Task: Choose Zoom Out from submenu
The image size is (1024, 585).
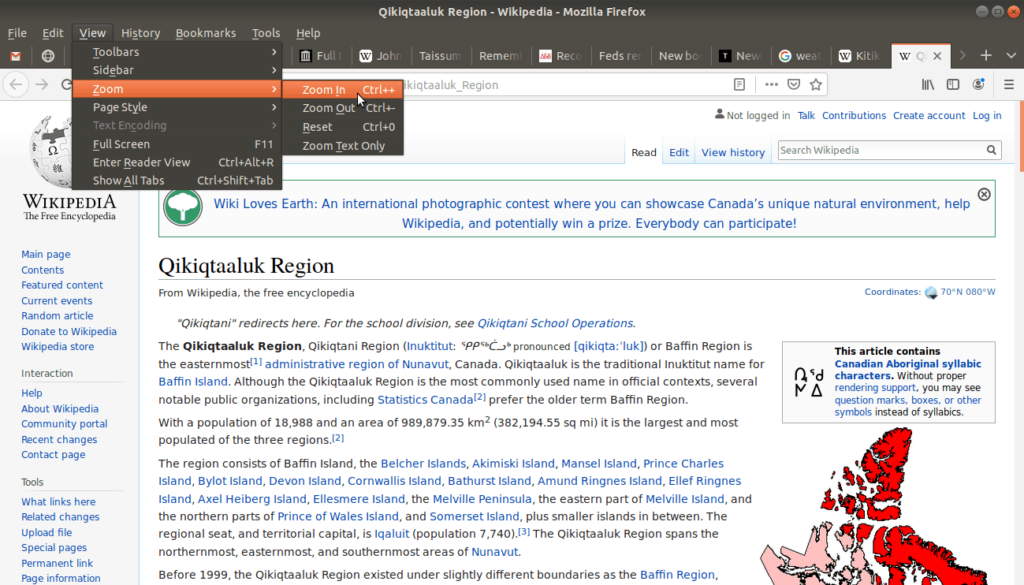Action: click(x=343, y=108)
